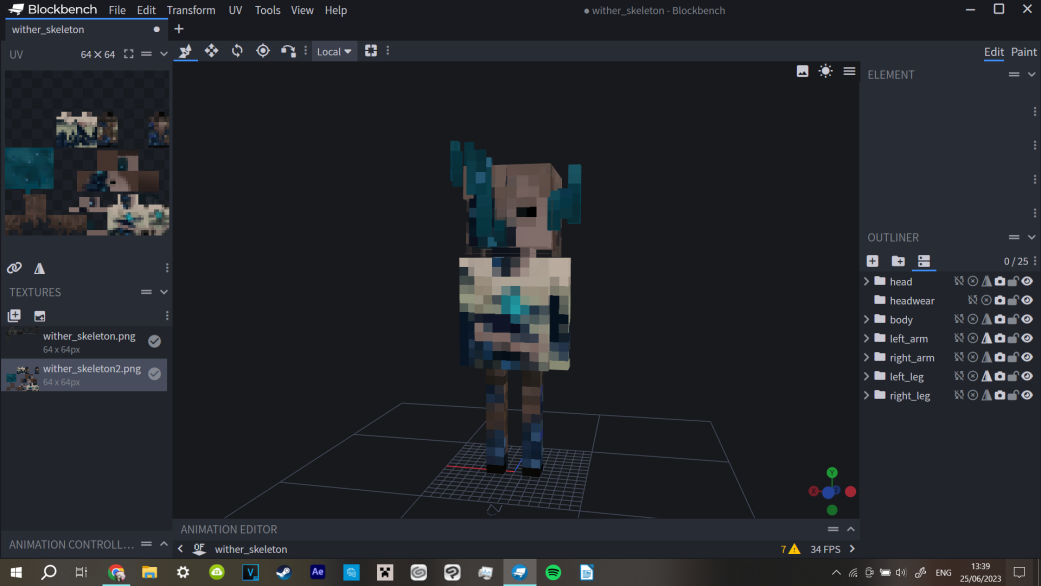Open the Edit menu
This screenshot has height=586, width=1041.
pyautogui.click(x=146, y=10)
